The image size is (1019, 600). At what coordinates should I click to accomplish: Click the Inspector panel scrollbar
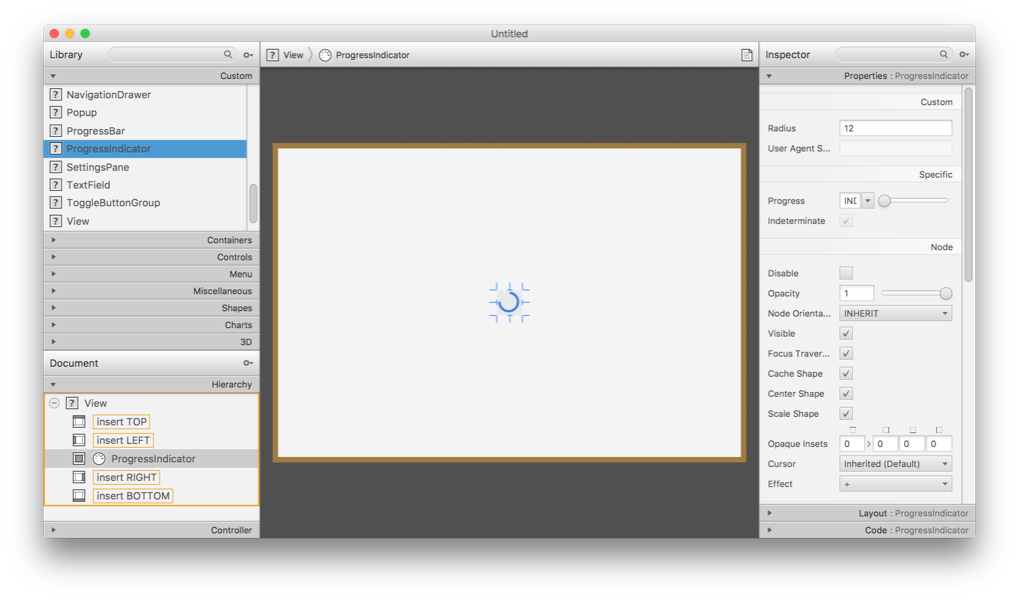(x=968, y=185)
